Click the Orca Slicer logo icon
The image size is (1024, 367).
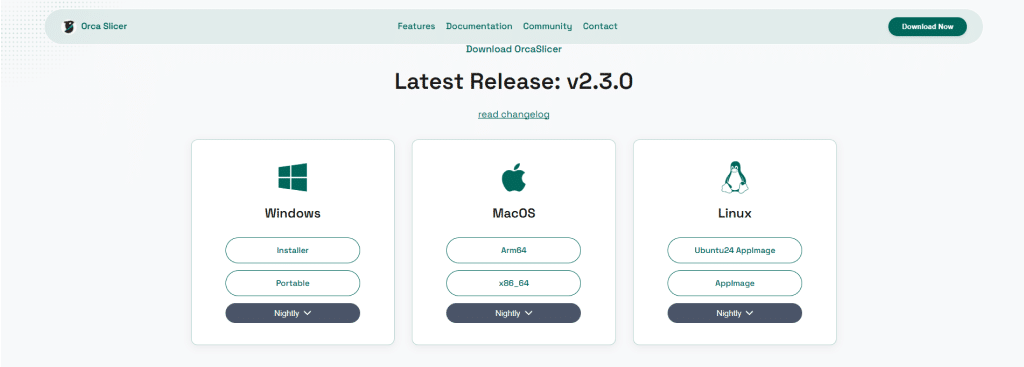(x=69, y=27)
